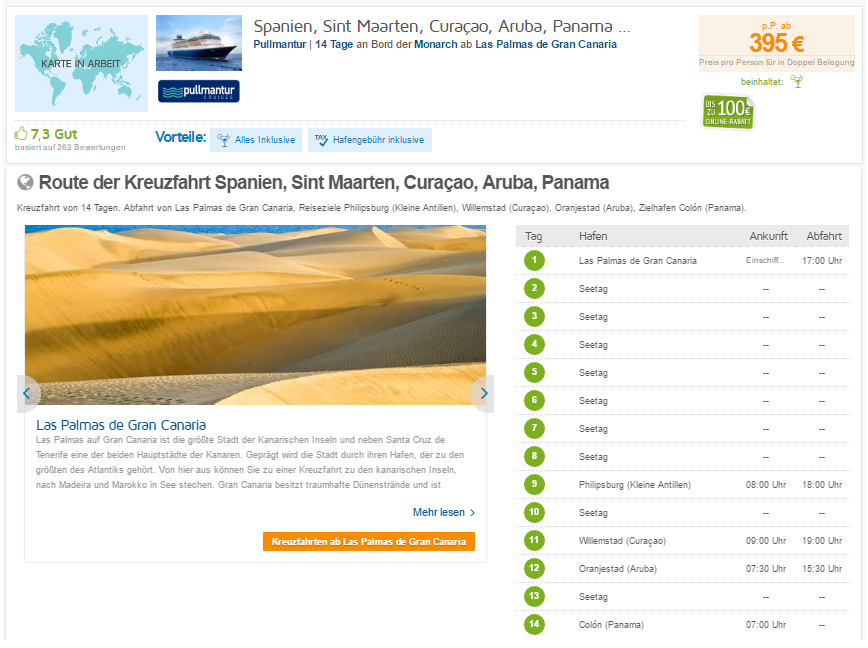The image size is (868, 648).
Task: Click Willemstad (Curaçao) port row
Action: [622, 541]
